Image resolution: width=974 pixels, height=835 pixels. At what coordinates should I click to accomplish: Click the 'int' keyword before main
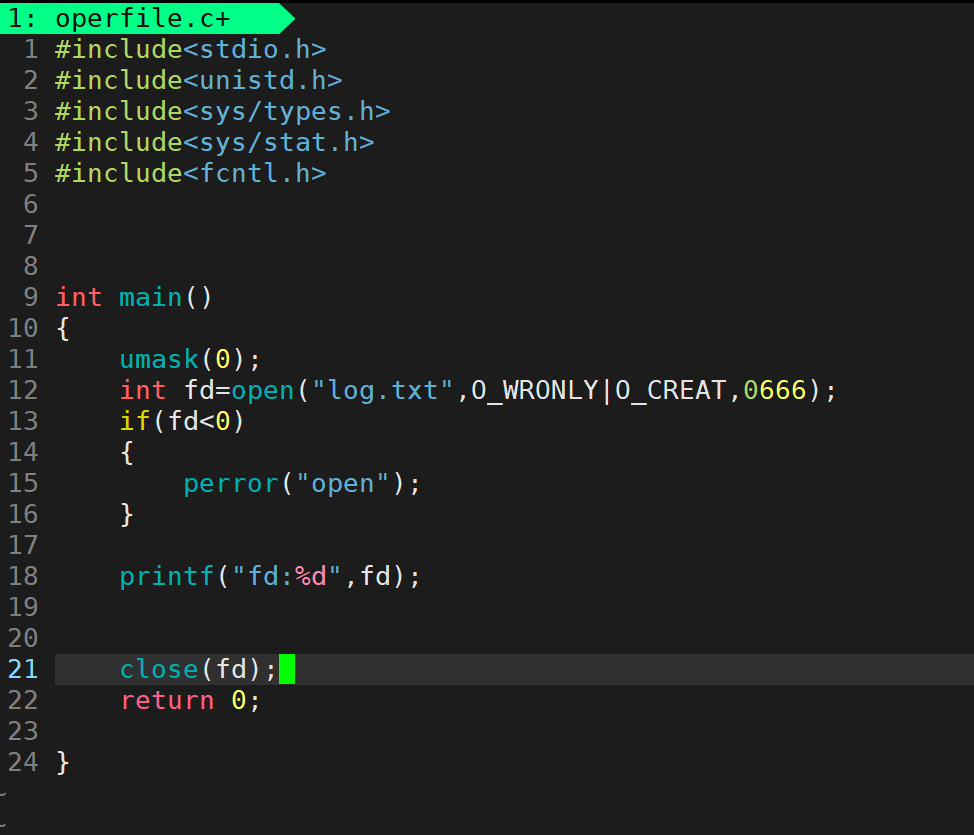point(79,298)
